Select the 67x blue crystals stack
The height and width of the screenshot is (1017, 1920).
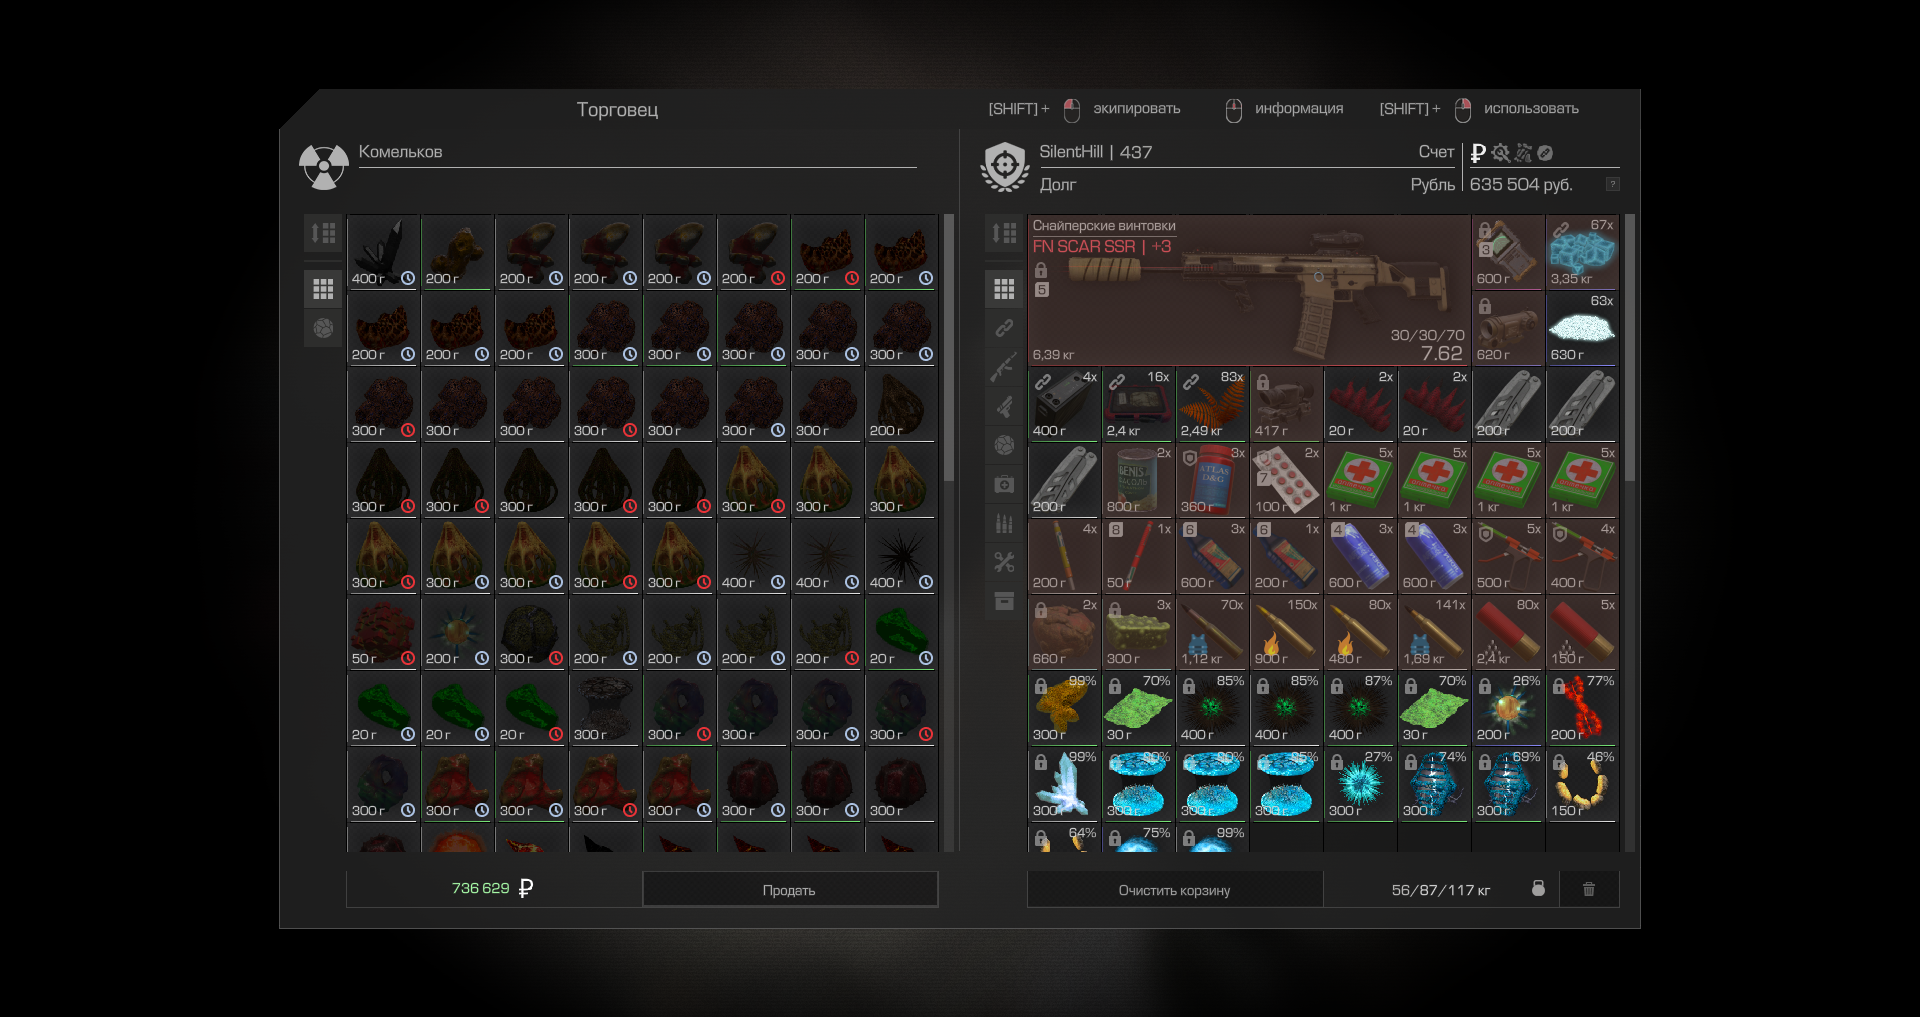point(1582,252)
